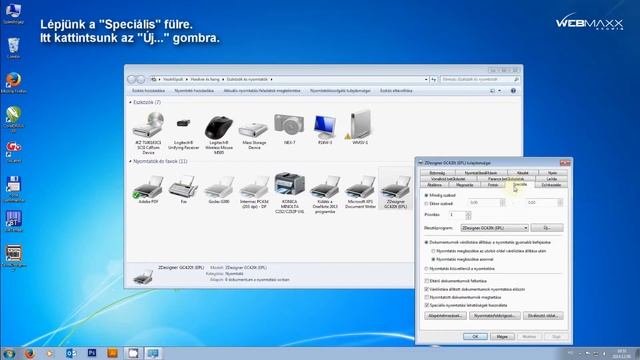Screen dimensions: 640x360
Task: Switch to the 'Biztonság' tab
Action: tap(437, 173)
